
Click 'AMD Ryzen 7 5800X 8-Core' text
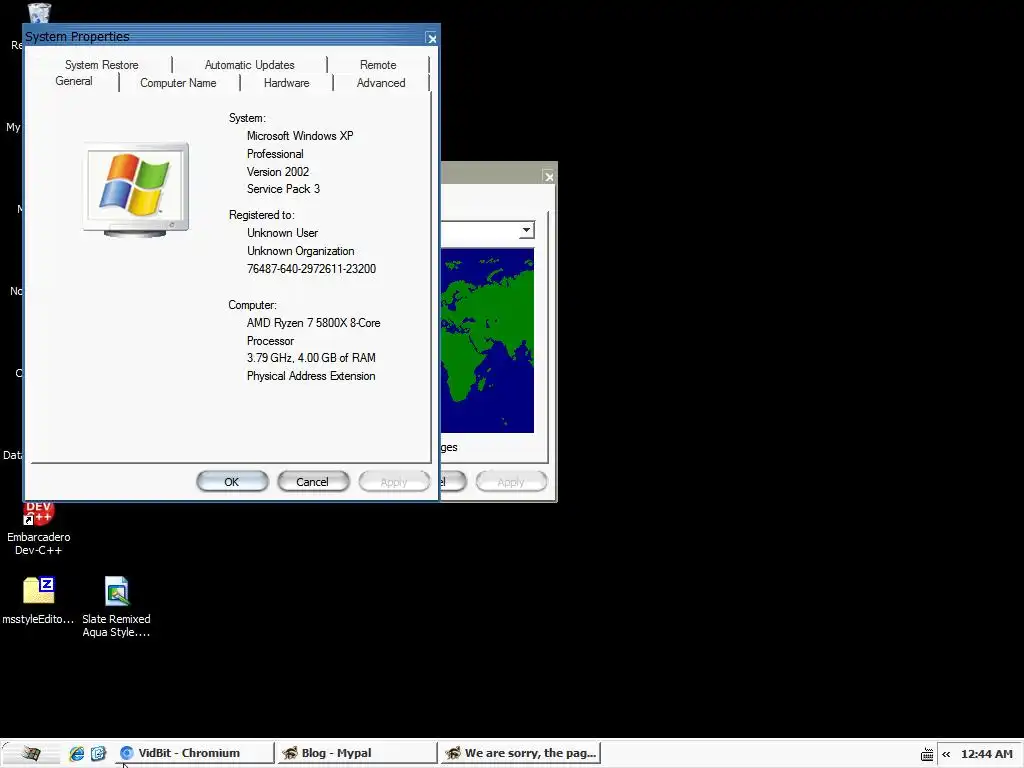coord(313,323)
